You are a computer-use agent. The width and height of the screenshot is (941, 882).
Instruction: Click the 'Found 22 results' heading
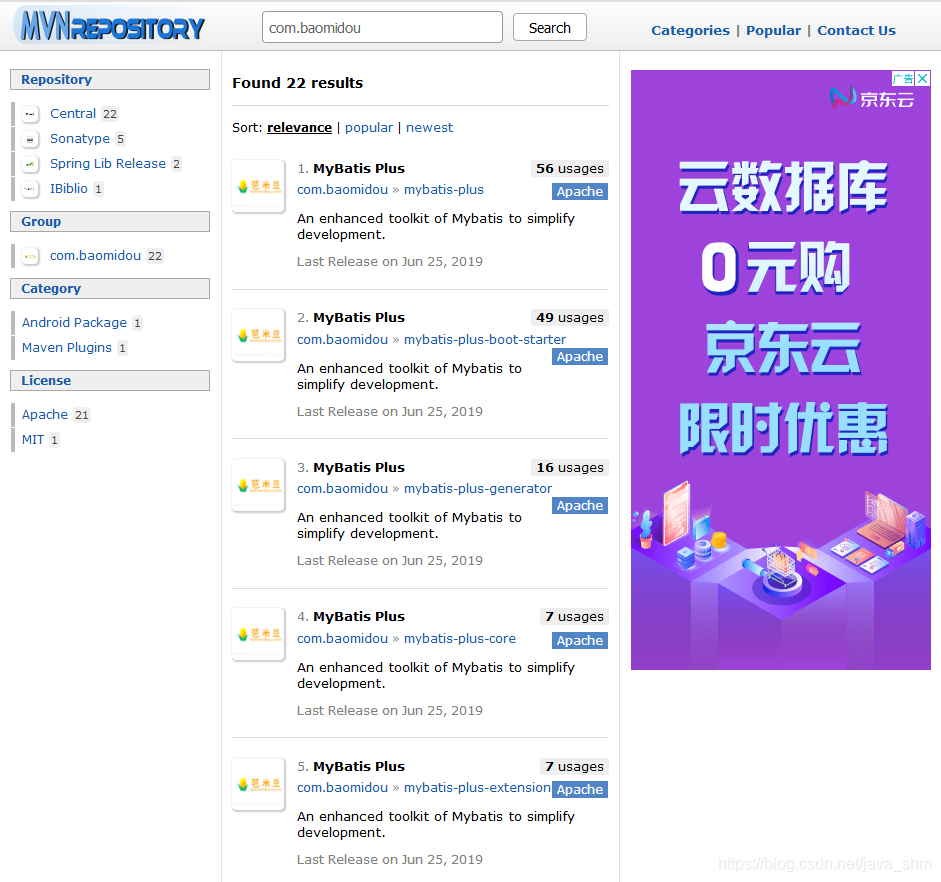[298, 83]
